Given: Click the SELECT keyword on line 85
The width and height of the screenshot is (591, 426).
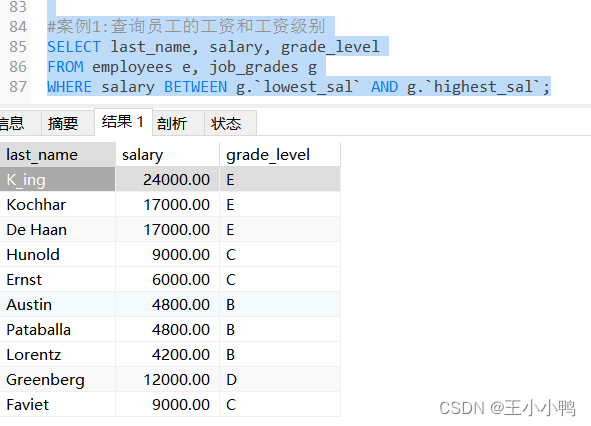Looking at the screenshot, I should tap(74, 47).
